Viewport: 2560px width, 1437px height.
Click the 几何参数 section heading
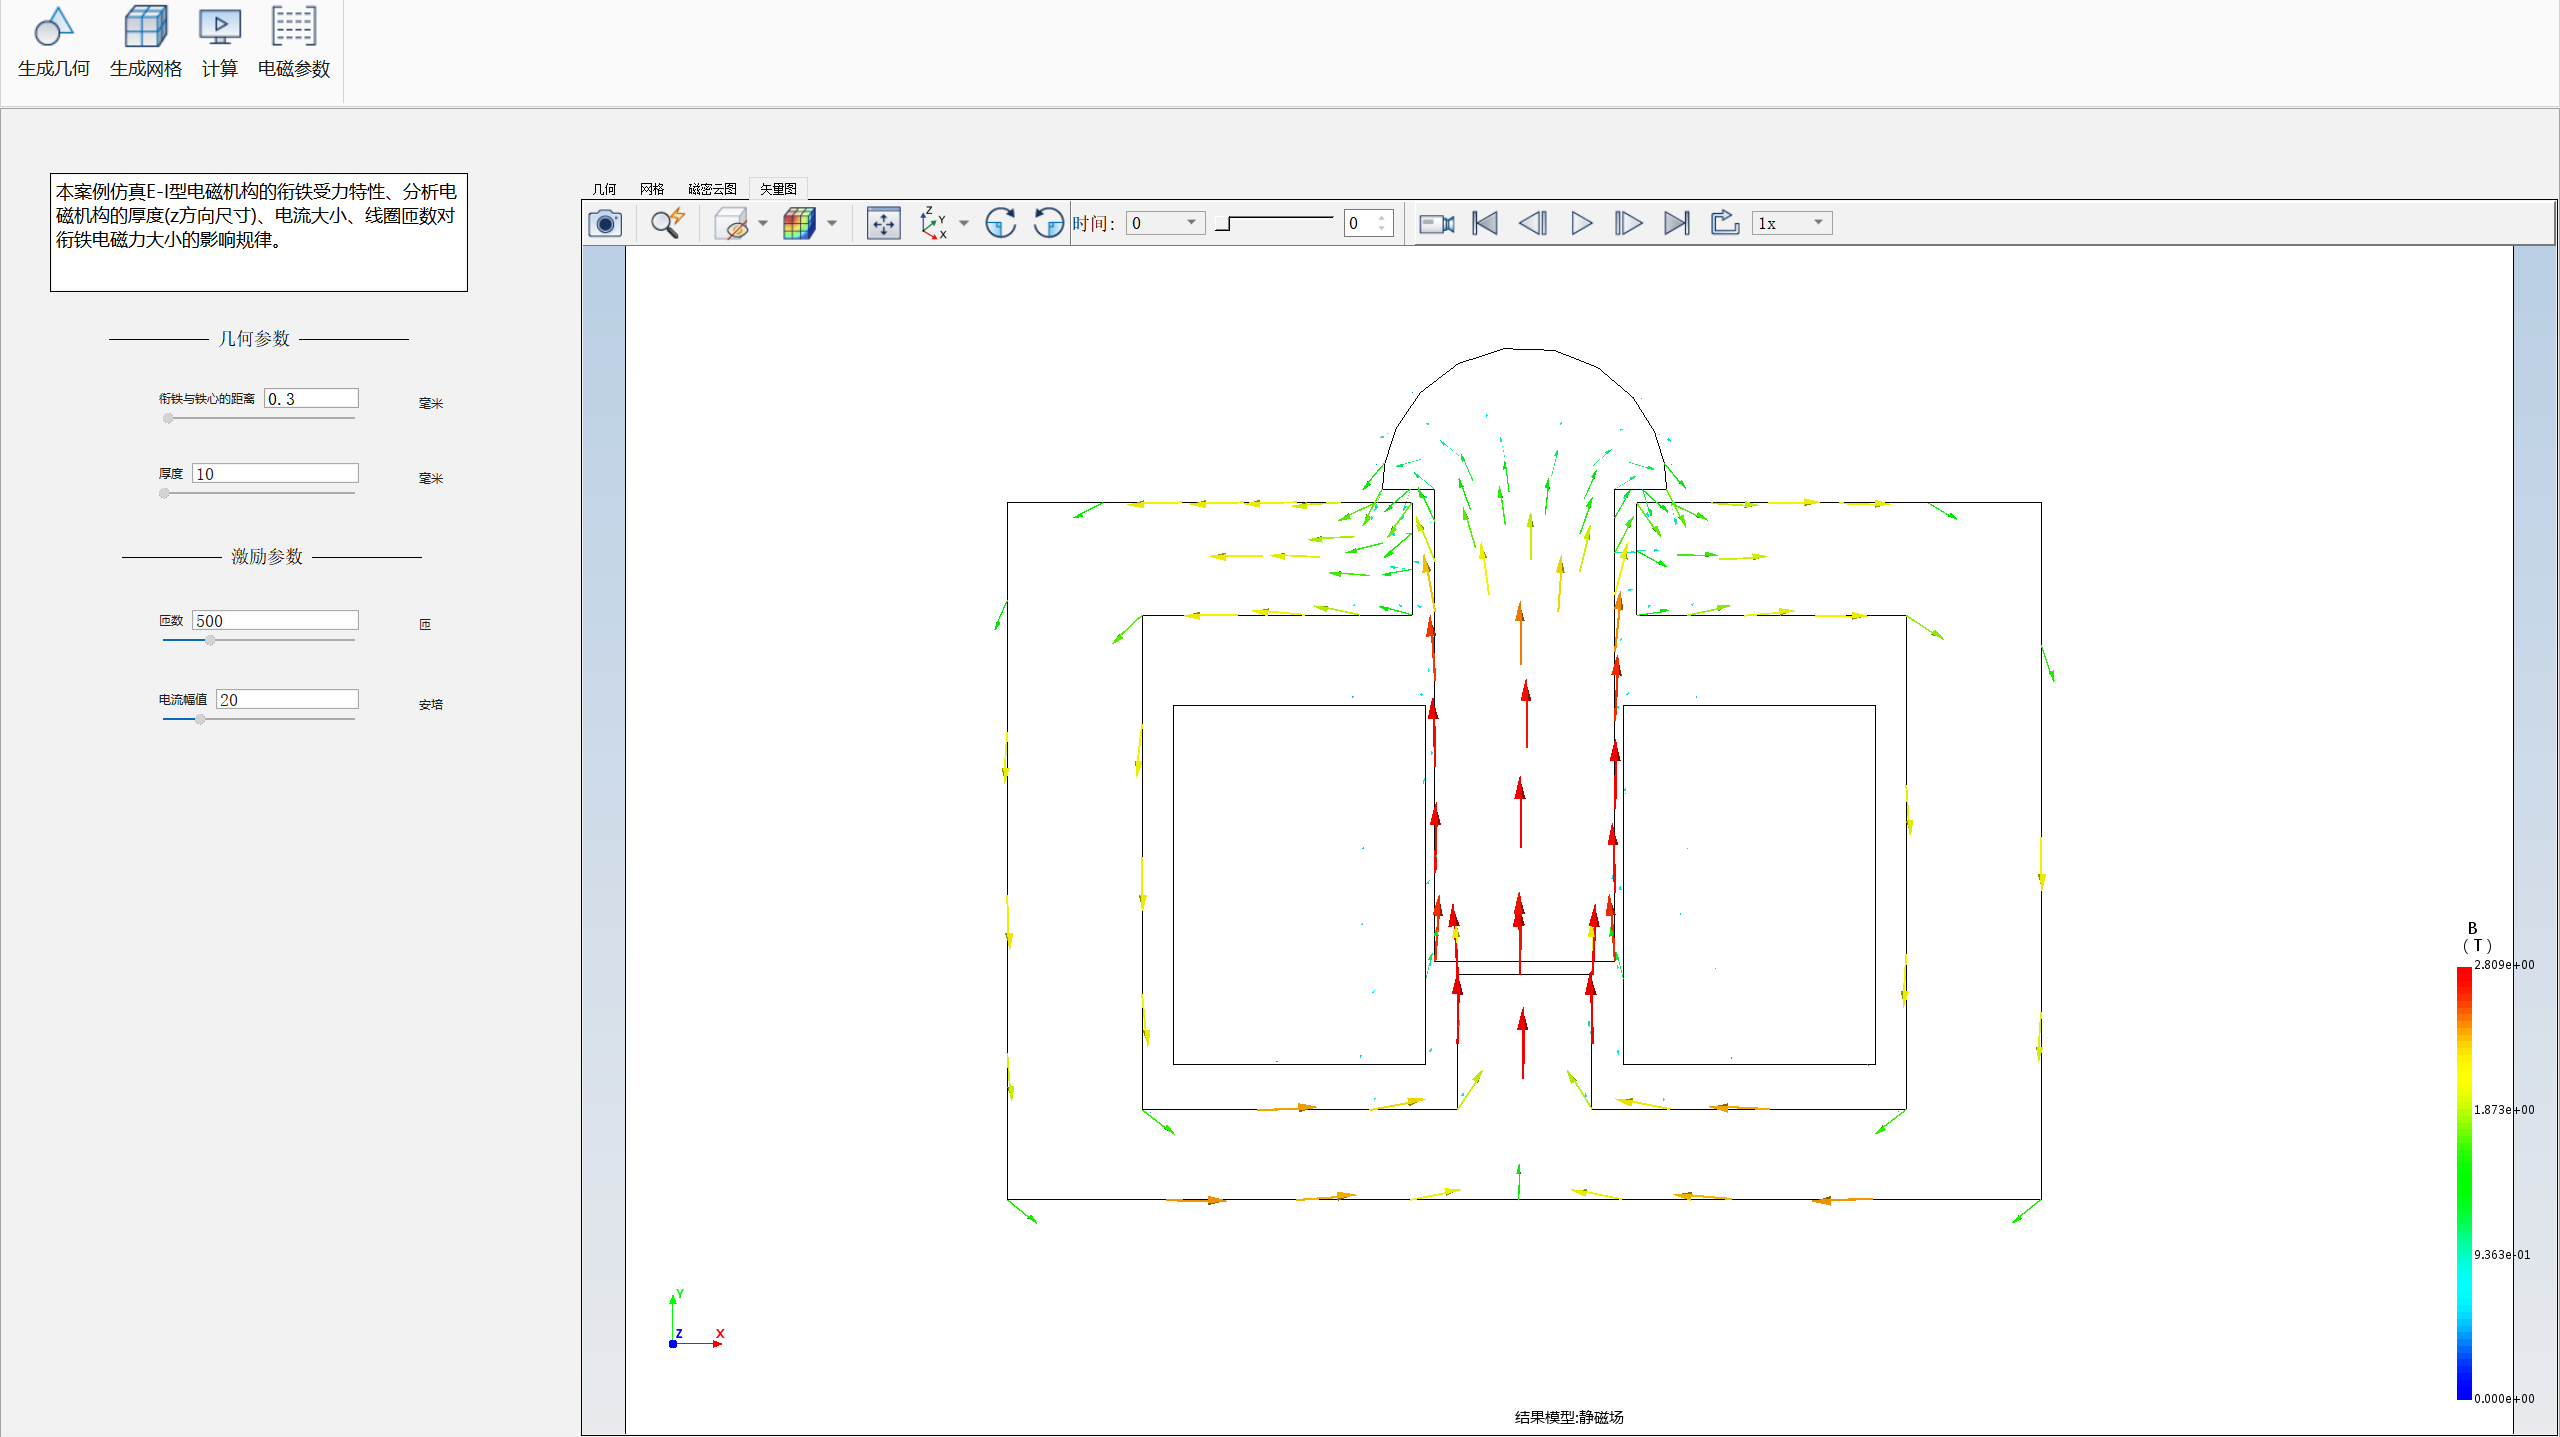point(255,339)
